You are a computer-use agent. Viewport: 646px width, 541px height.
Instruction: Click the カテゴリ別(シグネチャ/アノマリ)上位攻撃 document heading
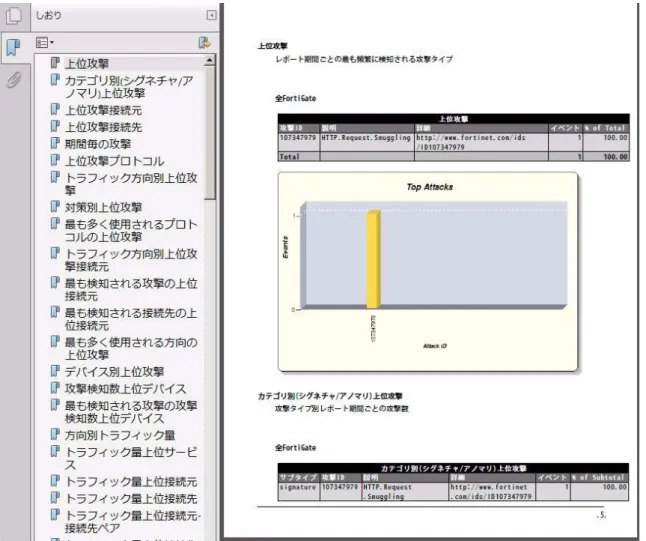(x=330, y=396)
